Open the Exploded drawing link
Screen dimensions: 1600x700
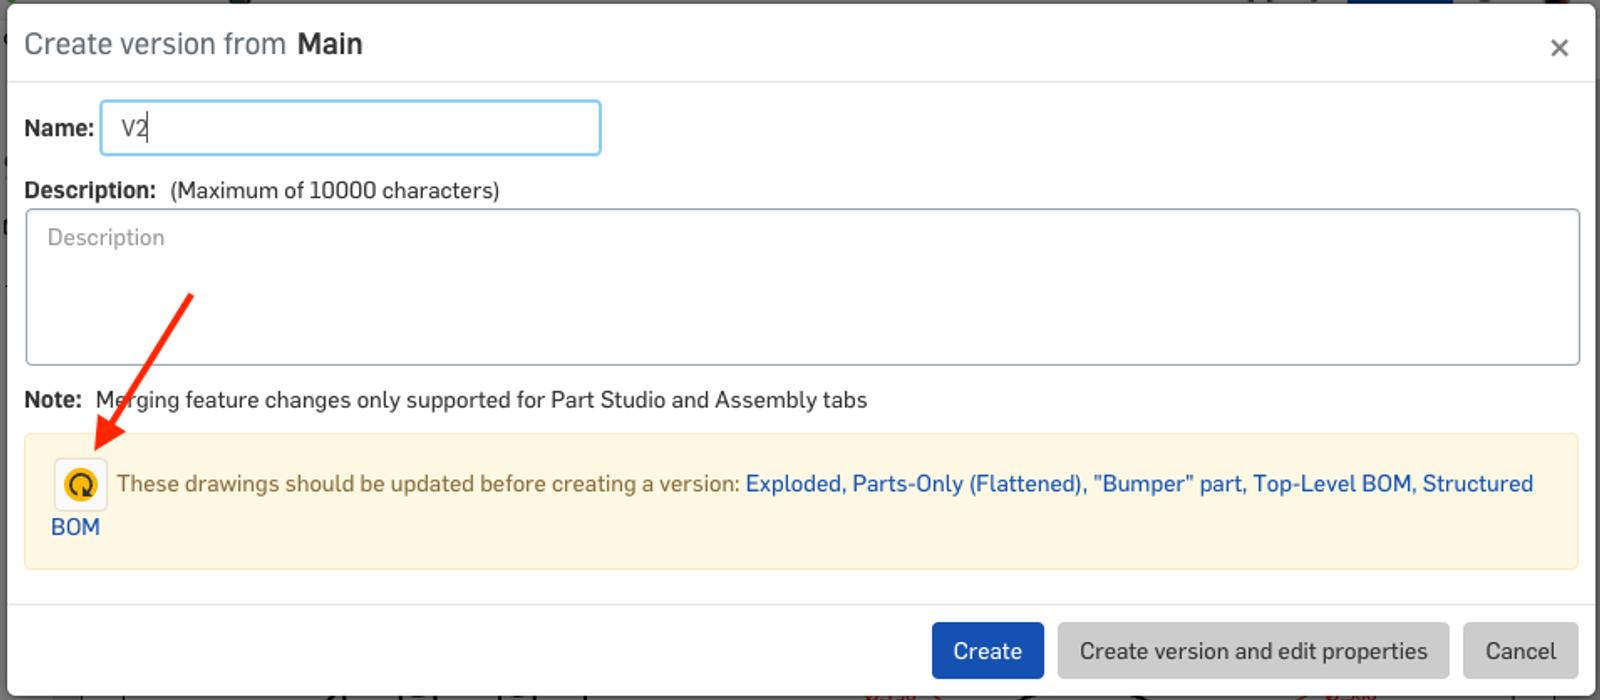point(794,484)
